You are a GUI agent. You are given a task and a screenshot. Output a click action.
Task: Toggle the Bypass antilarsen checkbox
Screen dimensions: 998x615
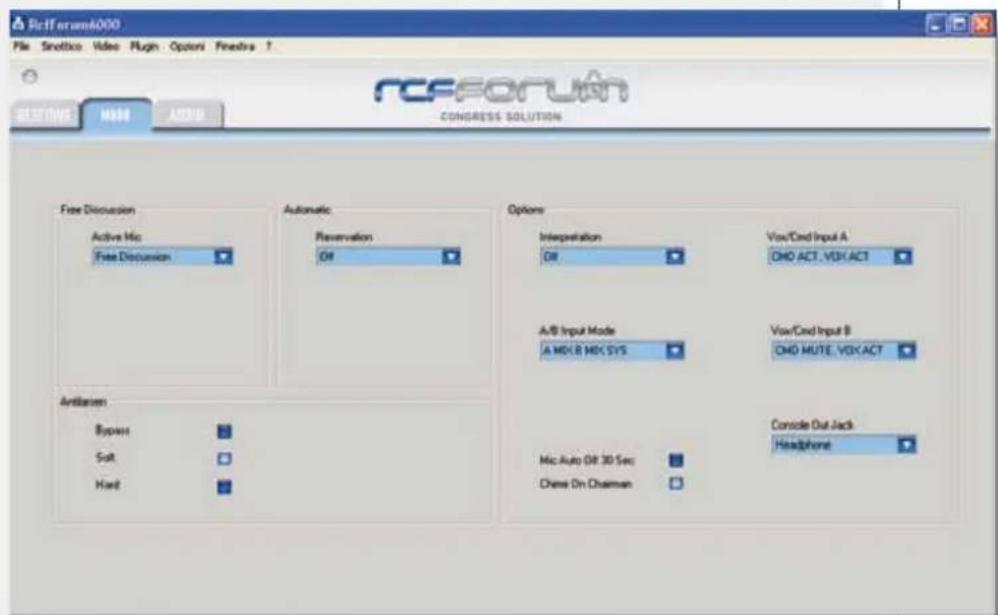224,432
